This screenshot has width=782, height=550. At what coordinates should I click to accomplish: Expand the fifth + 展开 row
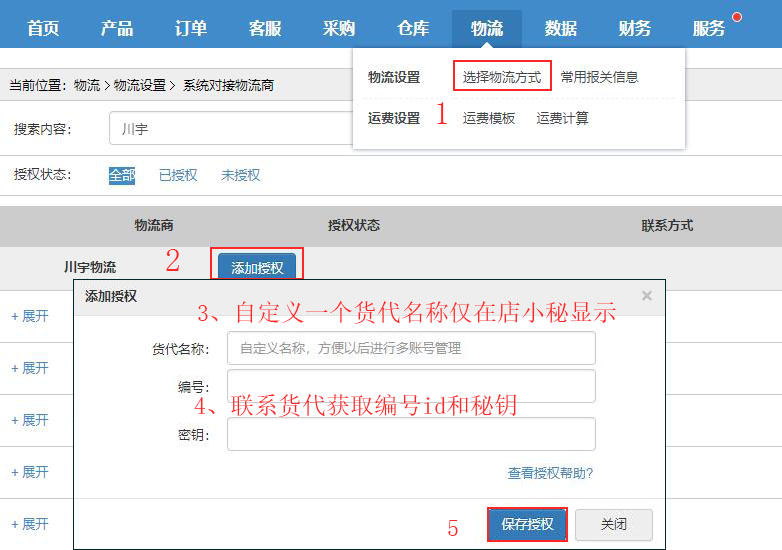pyautogui.click(x=30, y=524)
